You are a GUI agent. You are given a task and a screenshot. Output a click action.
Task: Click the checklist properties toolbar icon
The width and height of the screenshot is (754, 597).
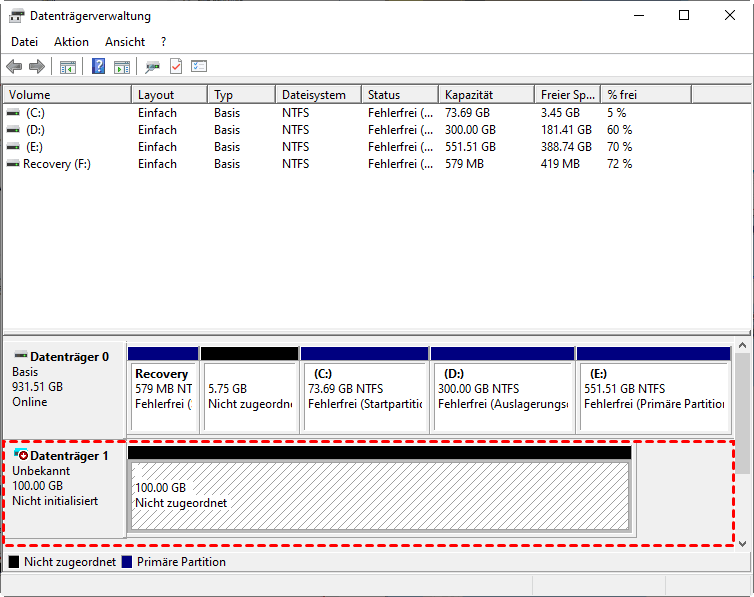coord(199,66)
